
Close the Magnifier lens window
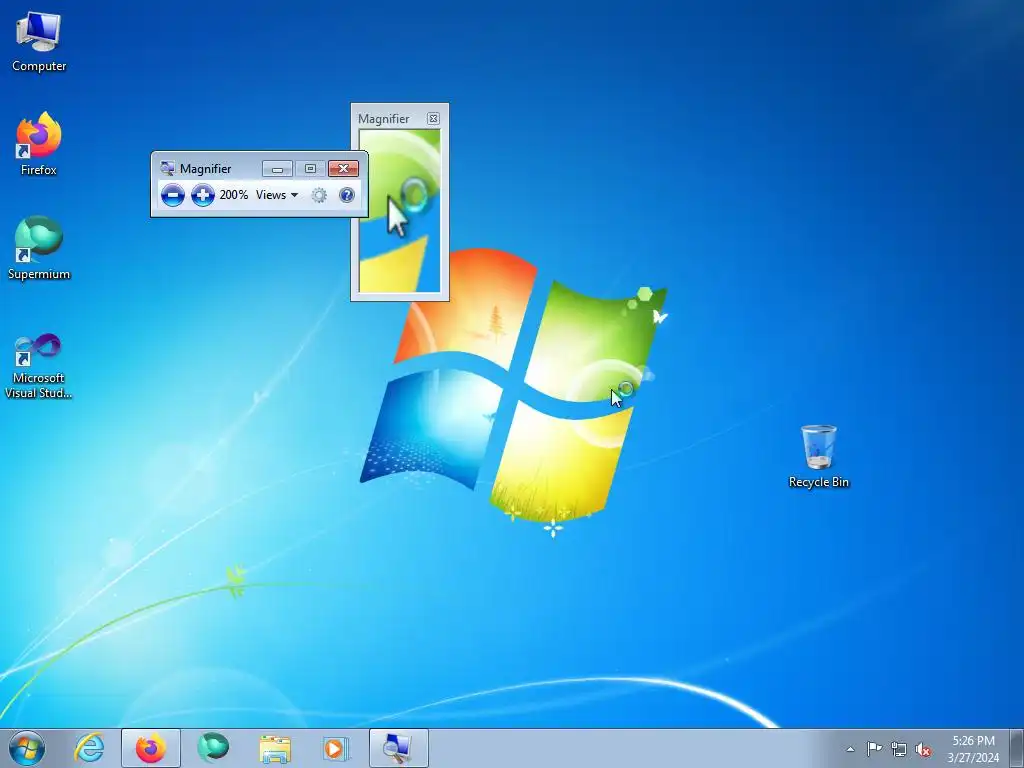433,118
